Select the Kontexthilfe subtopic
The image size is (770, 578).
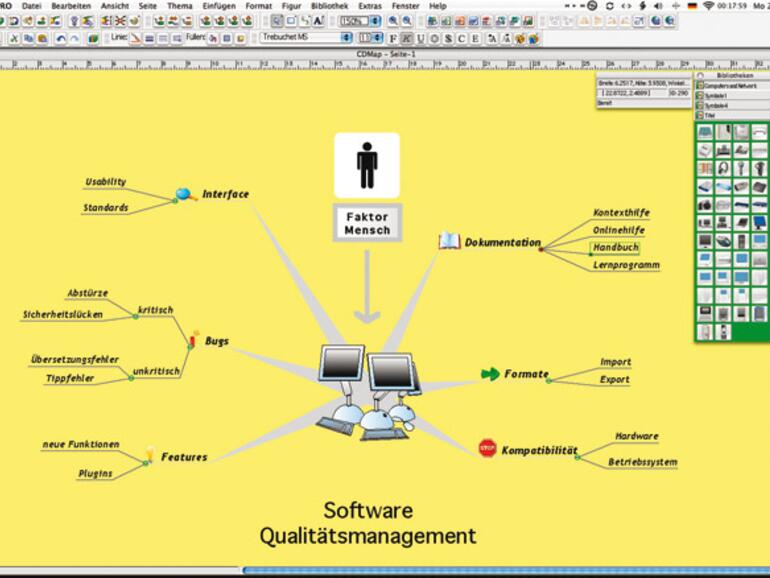(x=621, y=213)
